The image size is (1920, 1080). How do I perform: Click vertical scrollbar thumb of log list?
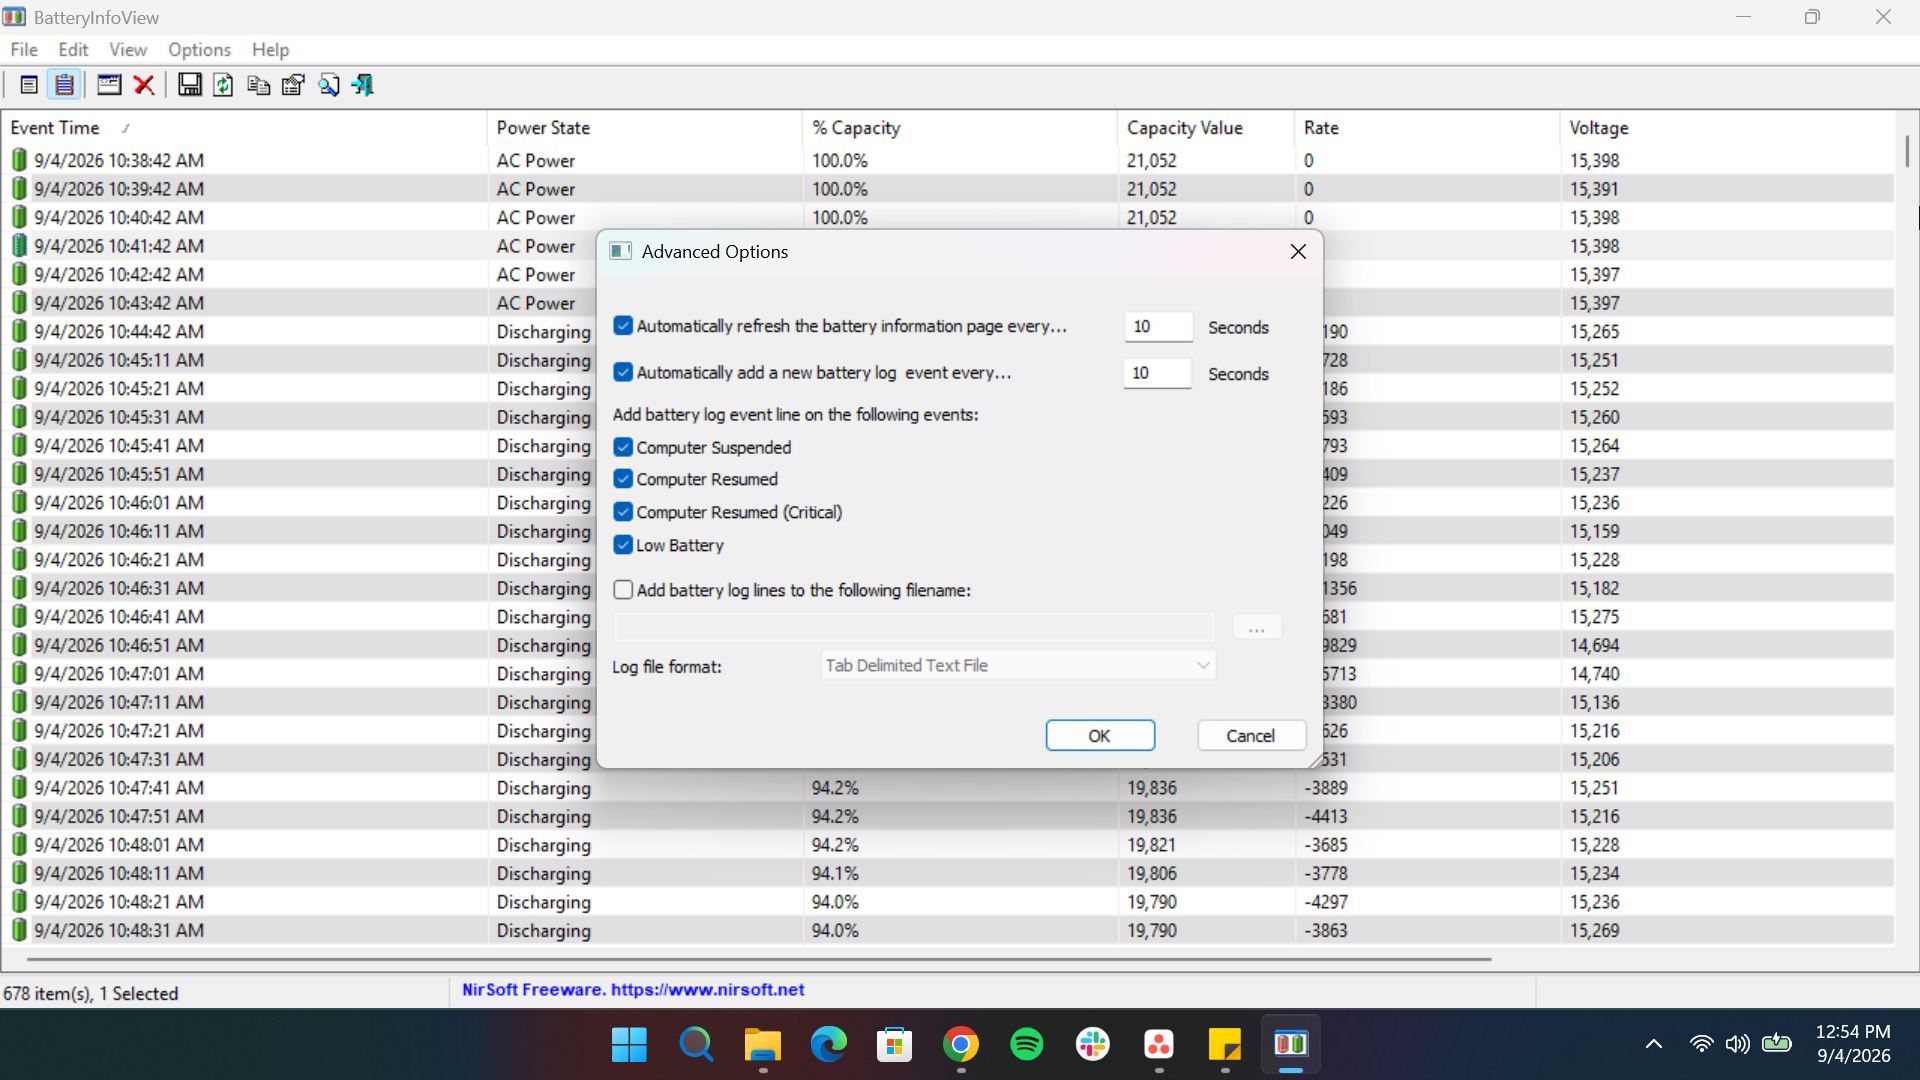pos(1907,150)
